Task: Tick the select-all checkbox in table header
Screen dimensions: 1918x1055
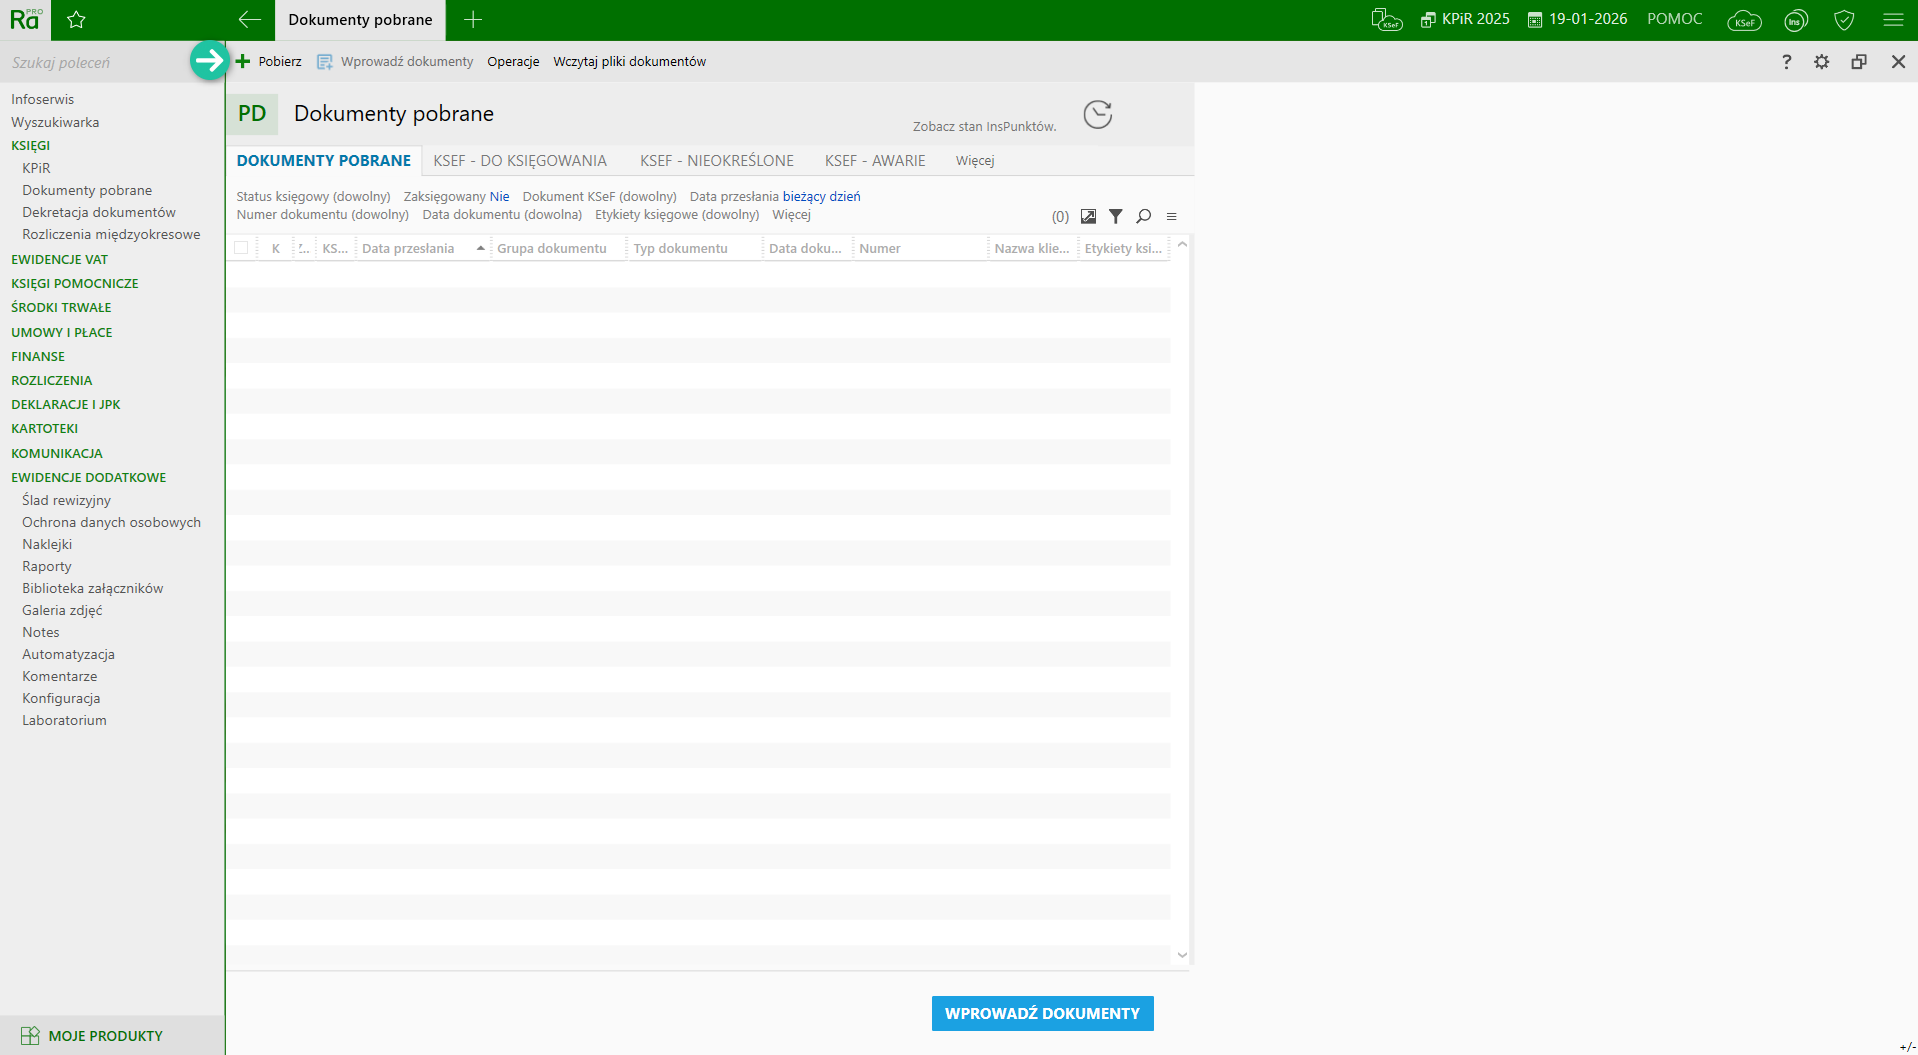Action: tap(241, 248)
